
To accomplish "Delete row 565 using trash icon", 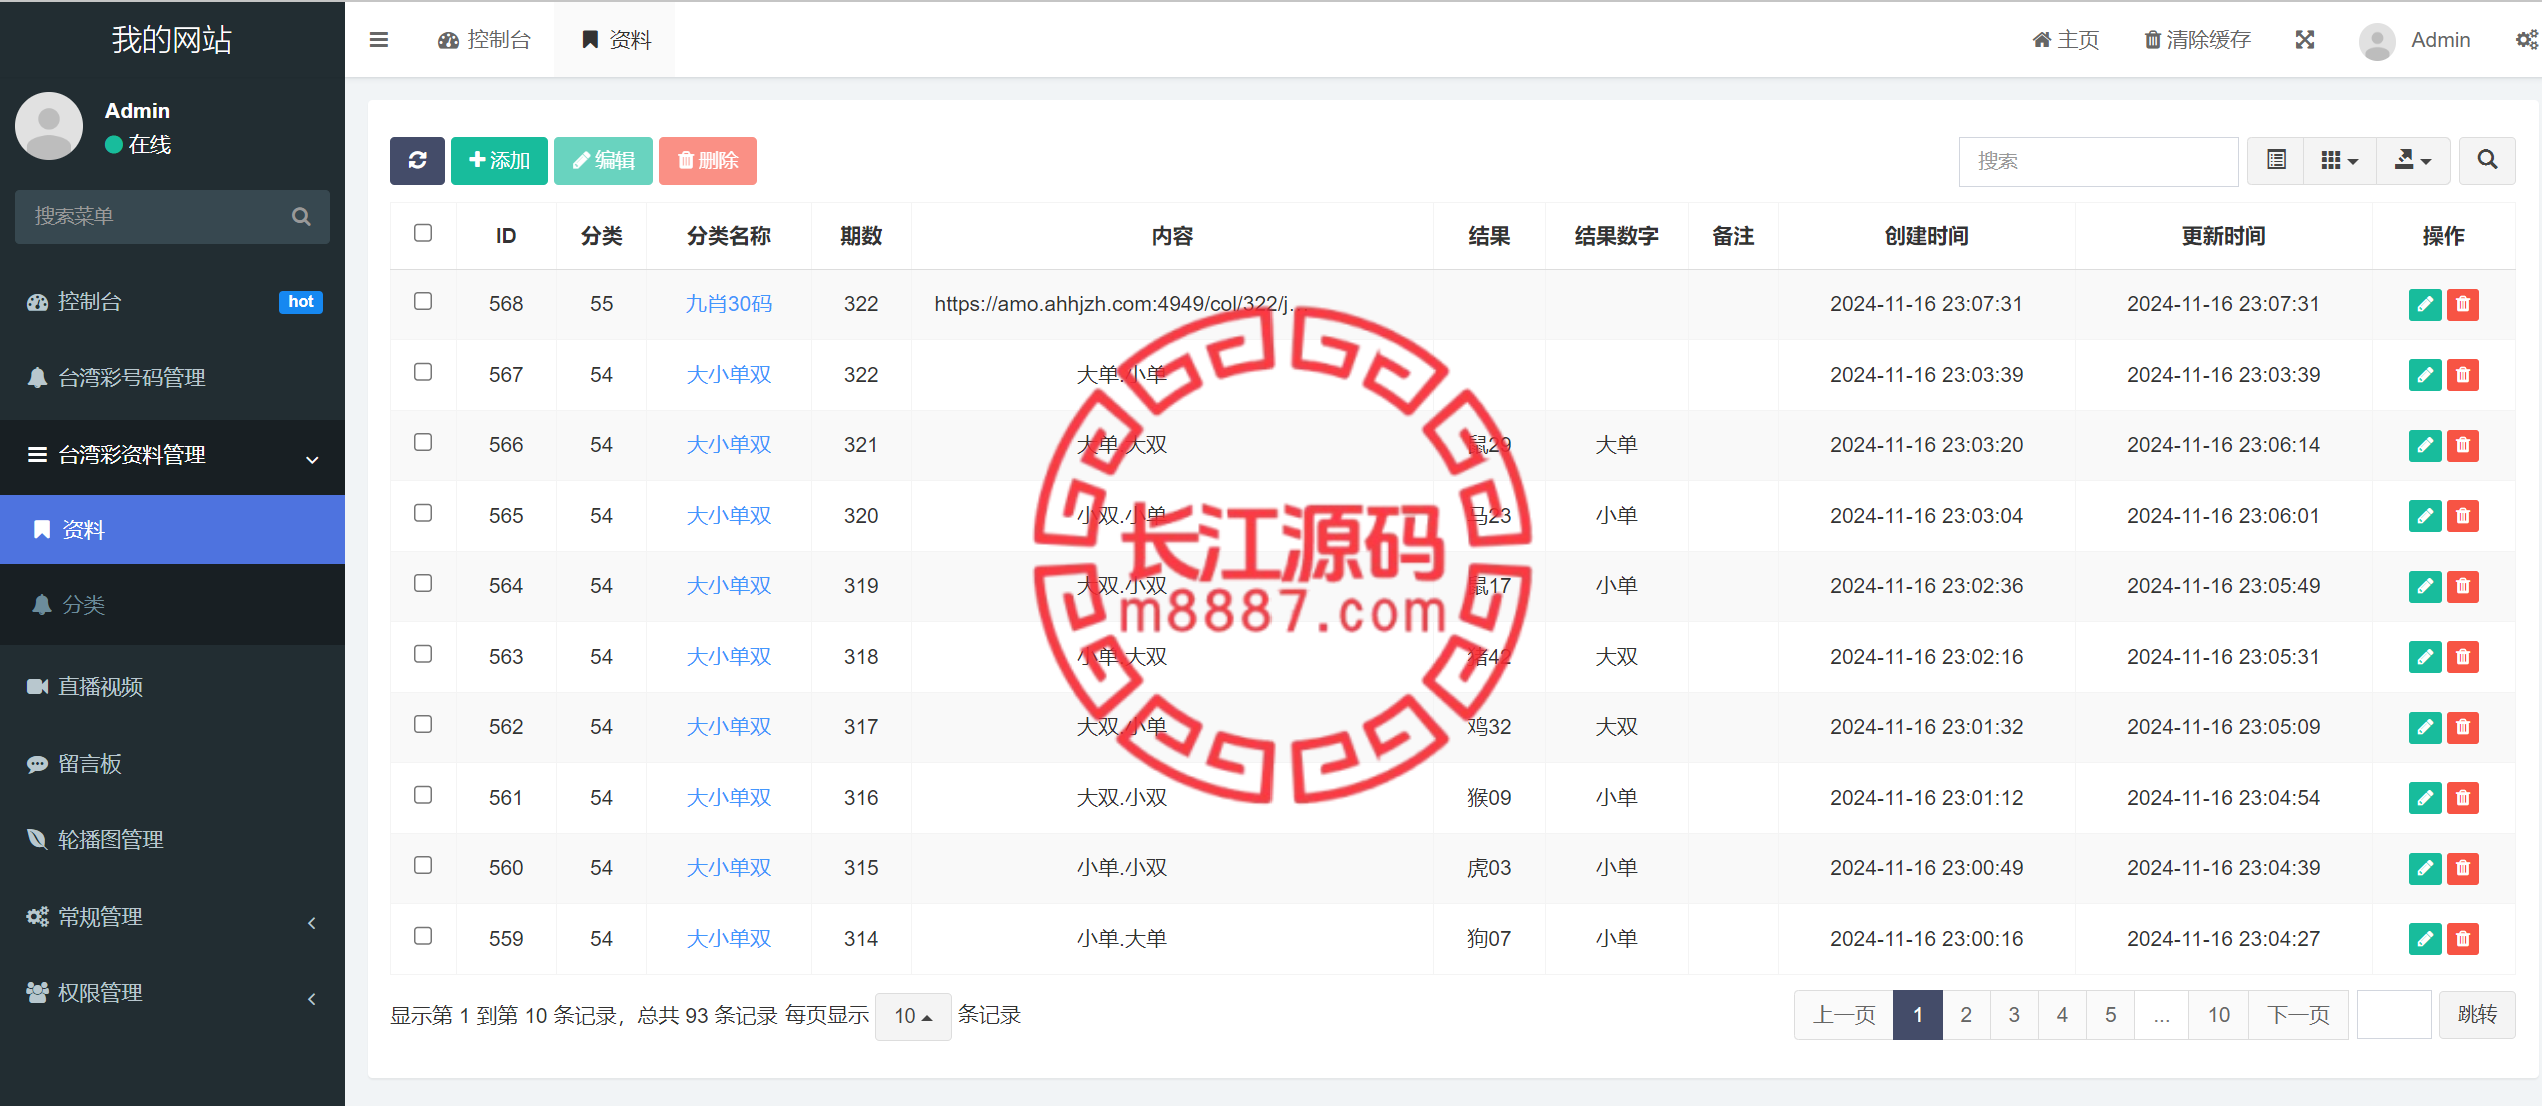I will [2463, 516].
